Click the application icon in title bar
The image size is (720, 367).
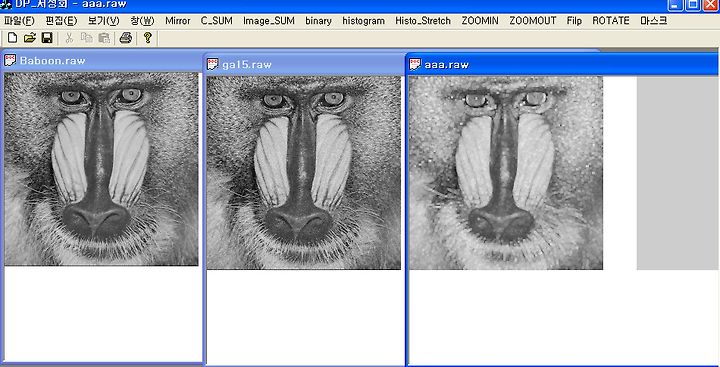(6, 5)
